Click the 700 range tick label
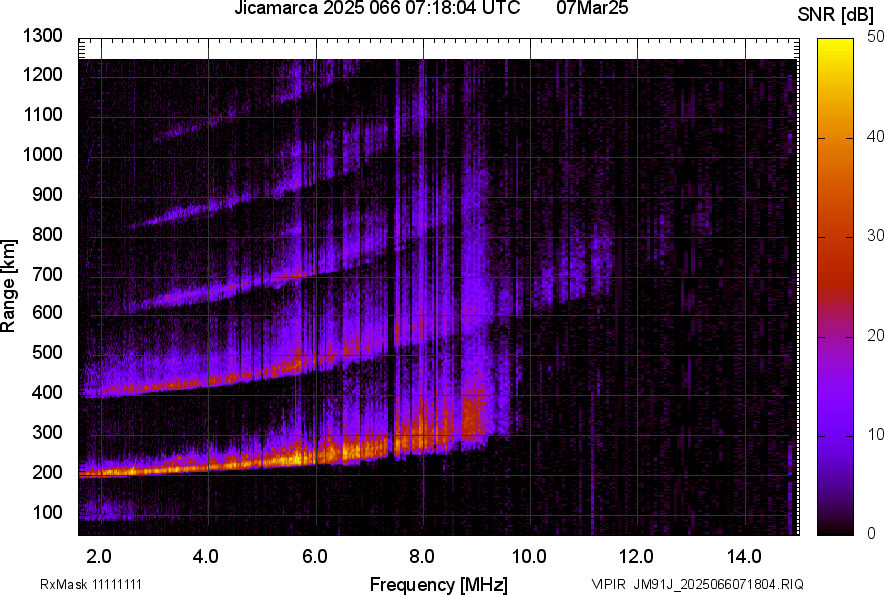 pyautogui.click(x=50, y=274)
